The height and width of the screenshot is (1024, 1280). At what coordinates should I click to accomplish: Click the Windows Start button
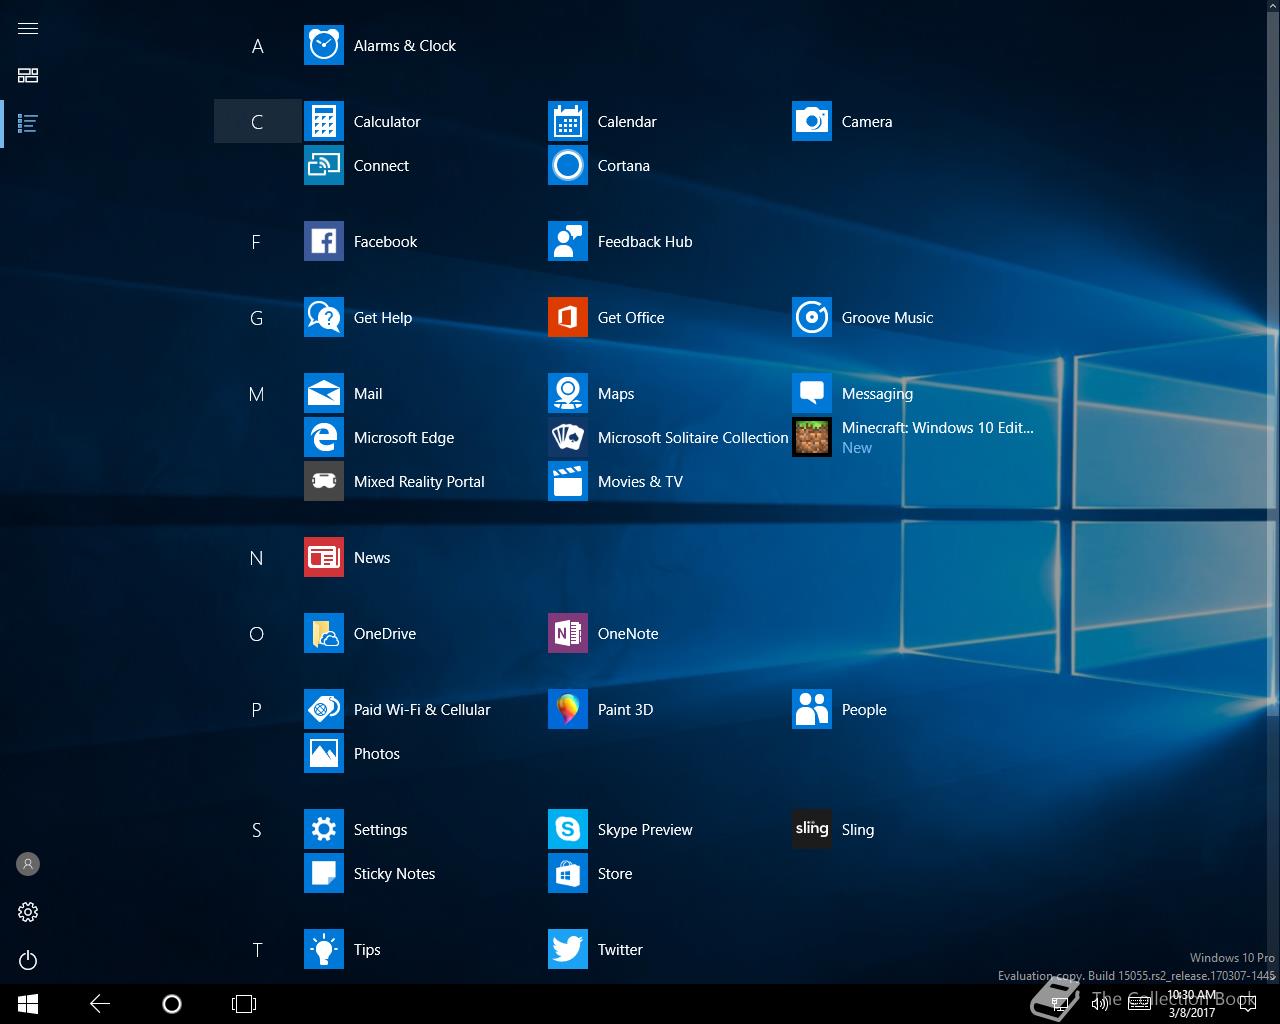click(28, 1004)
